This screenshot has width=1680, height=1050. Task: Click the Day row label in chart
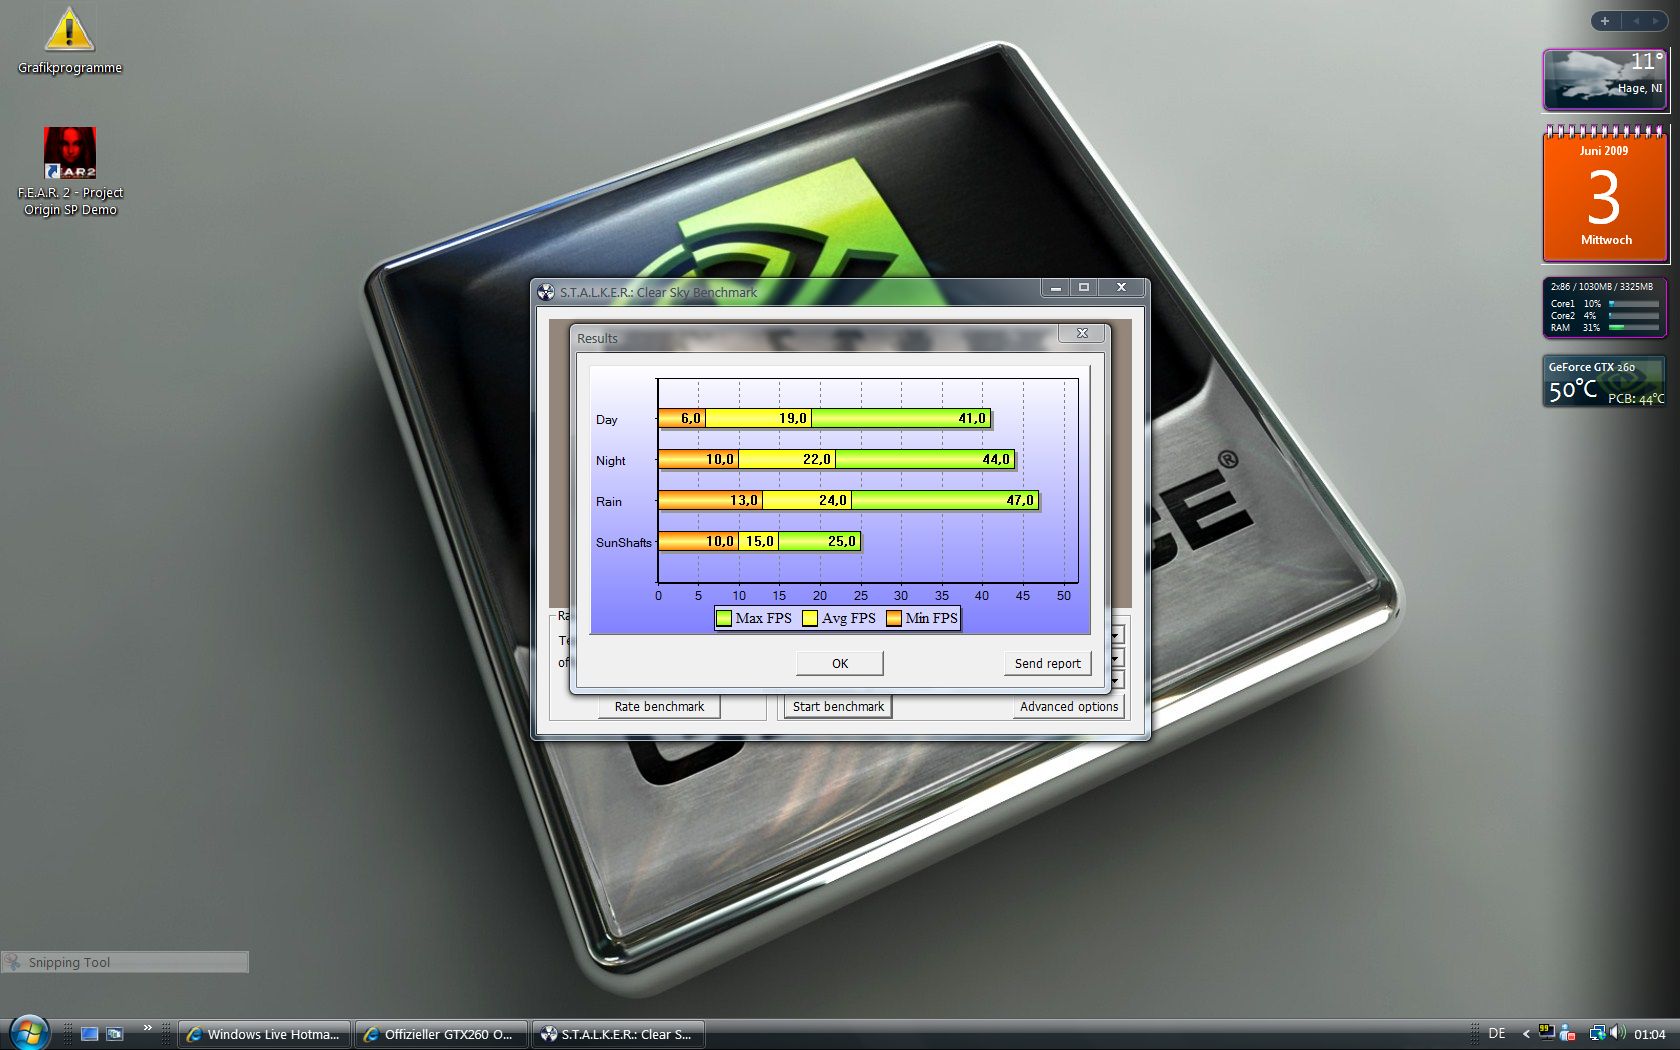point(607,419)
